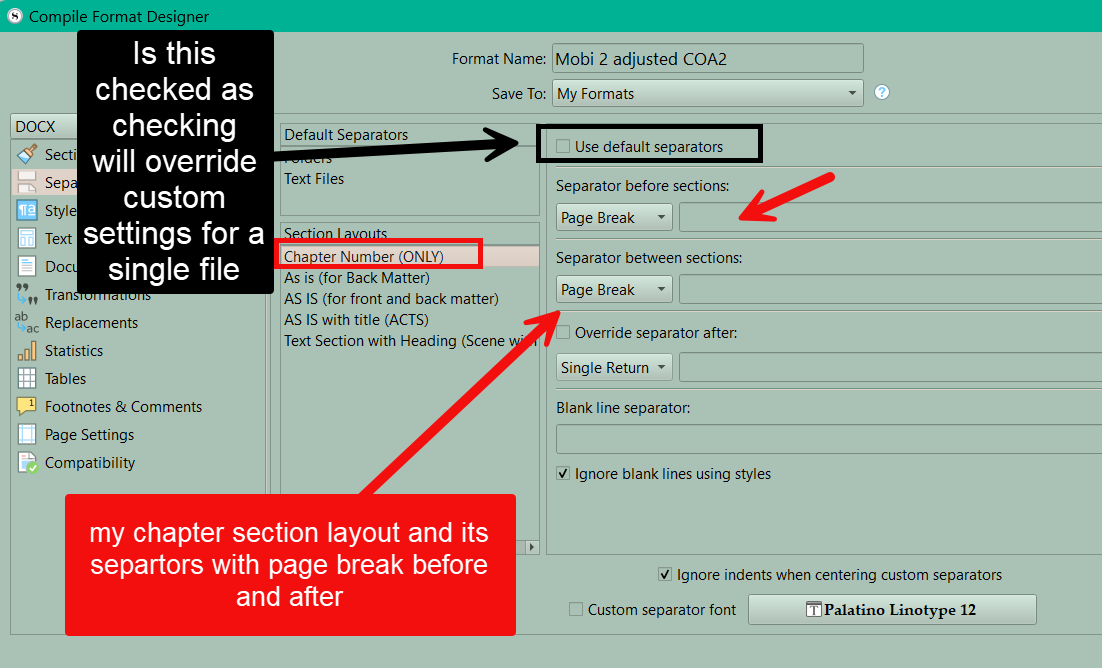Select the Page Settings icon

click(27, 435)
